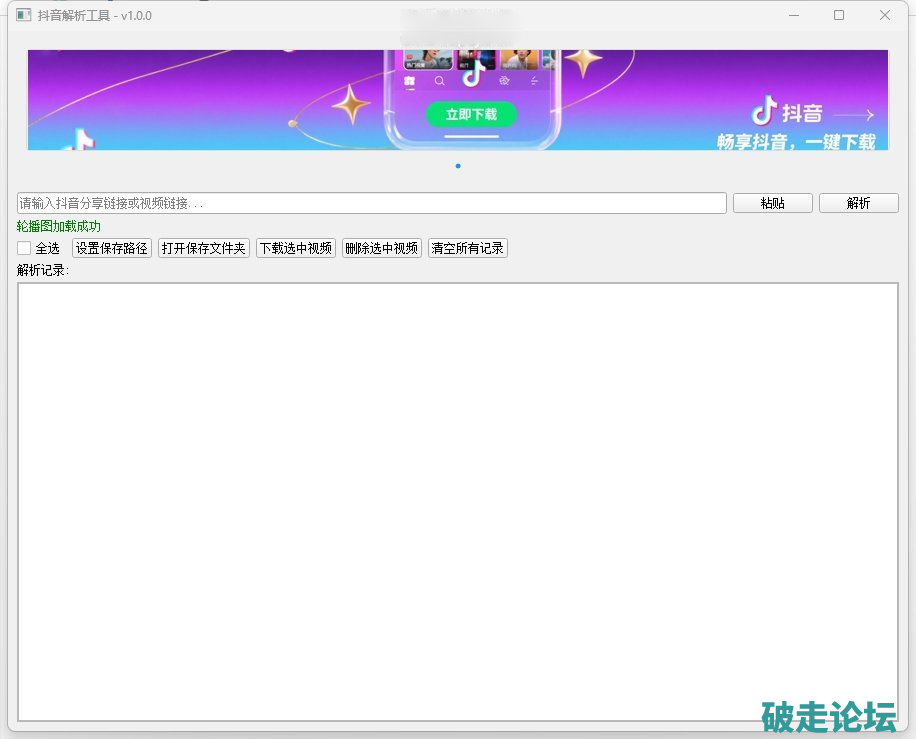Click the center TikTok note icon on the phone

472,77
